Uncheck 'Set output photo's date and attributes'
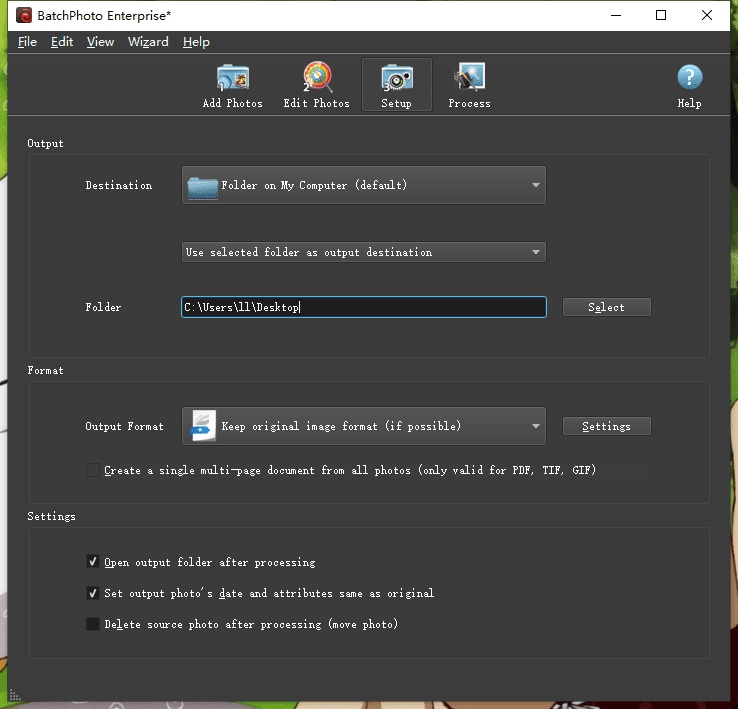The image size is (738, 709). coord(93,593)
